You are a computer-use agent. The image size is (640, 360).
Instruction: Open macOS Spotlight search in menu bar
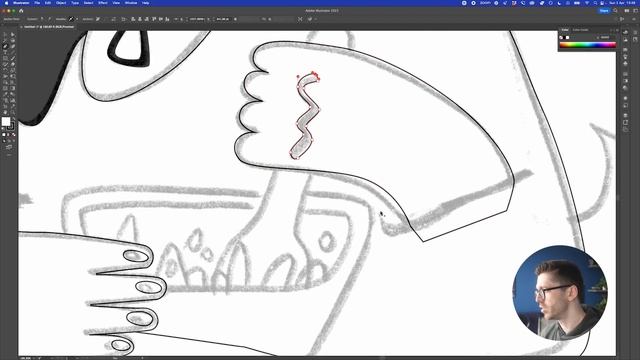[x=596, y=3]
